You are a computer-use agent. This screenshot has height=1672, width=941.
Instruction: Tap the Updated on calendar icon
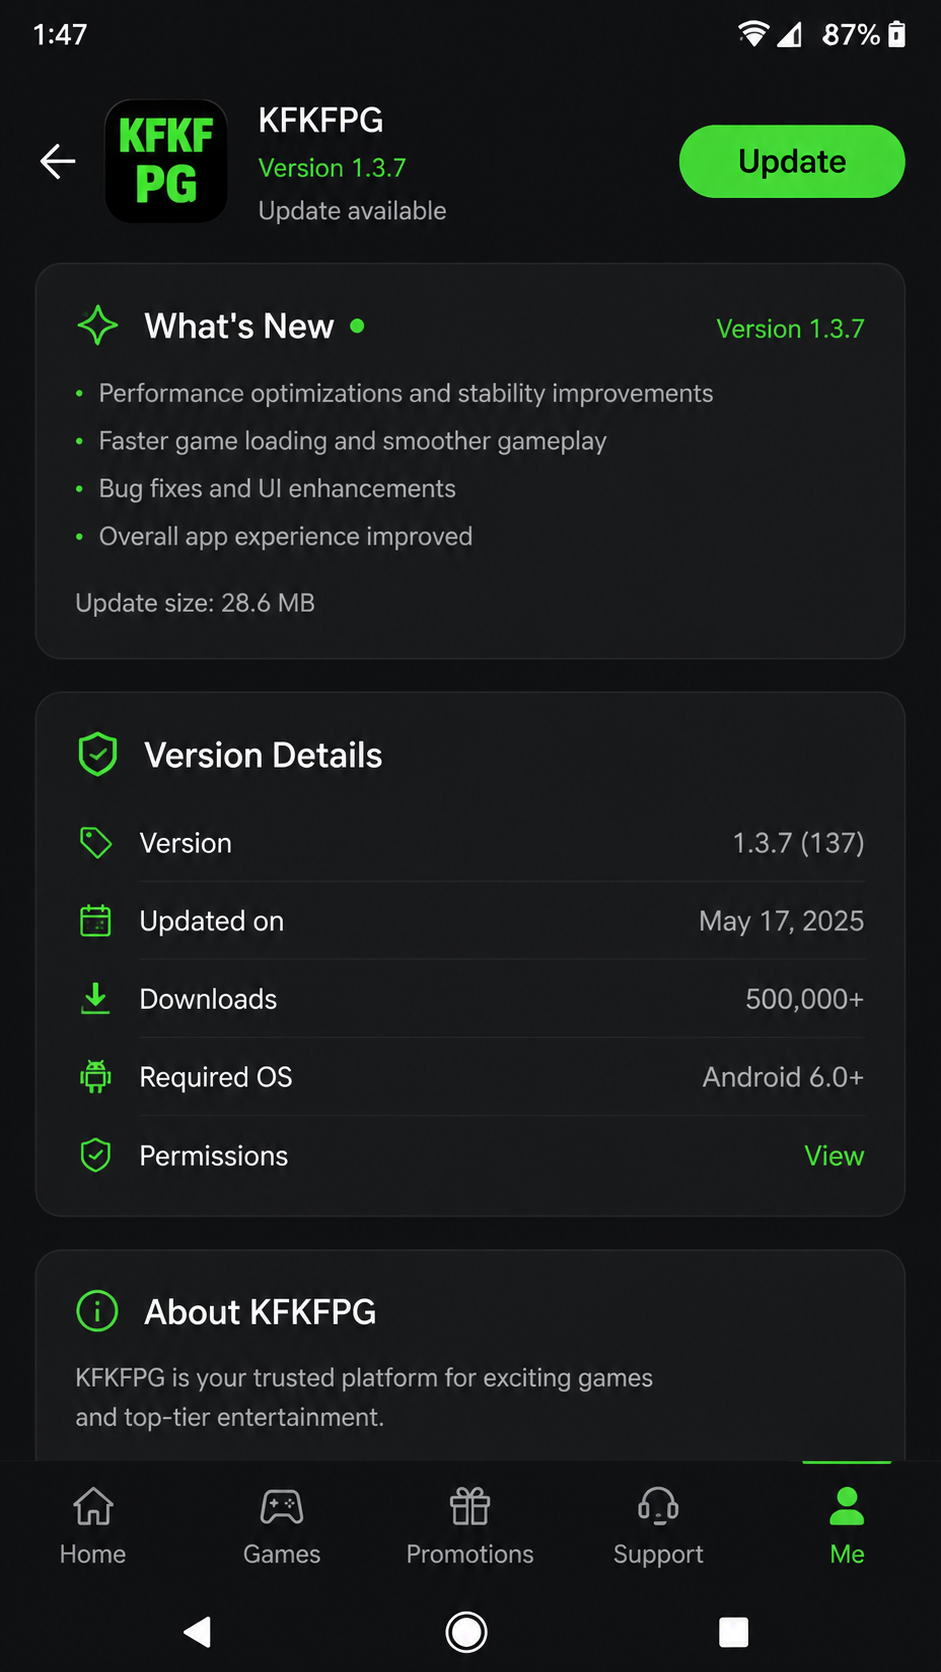pos(96,921)
